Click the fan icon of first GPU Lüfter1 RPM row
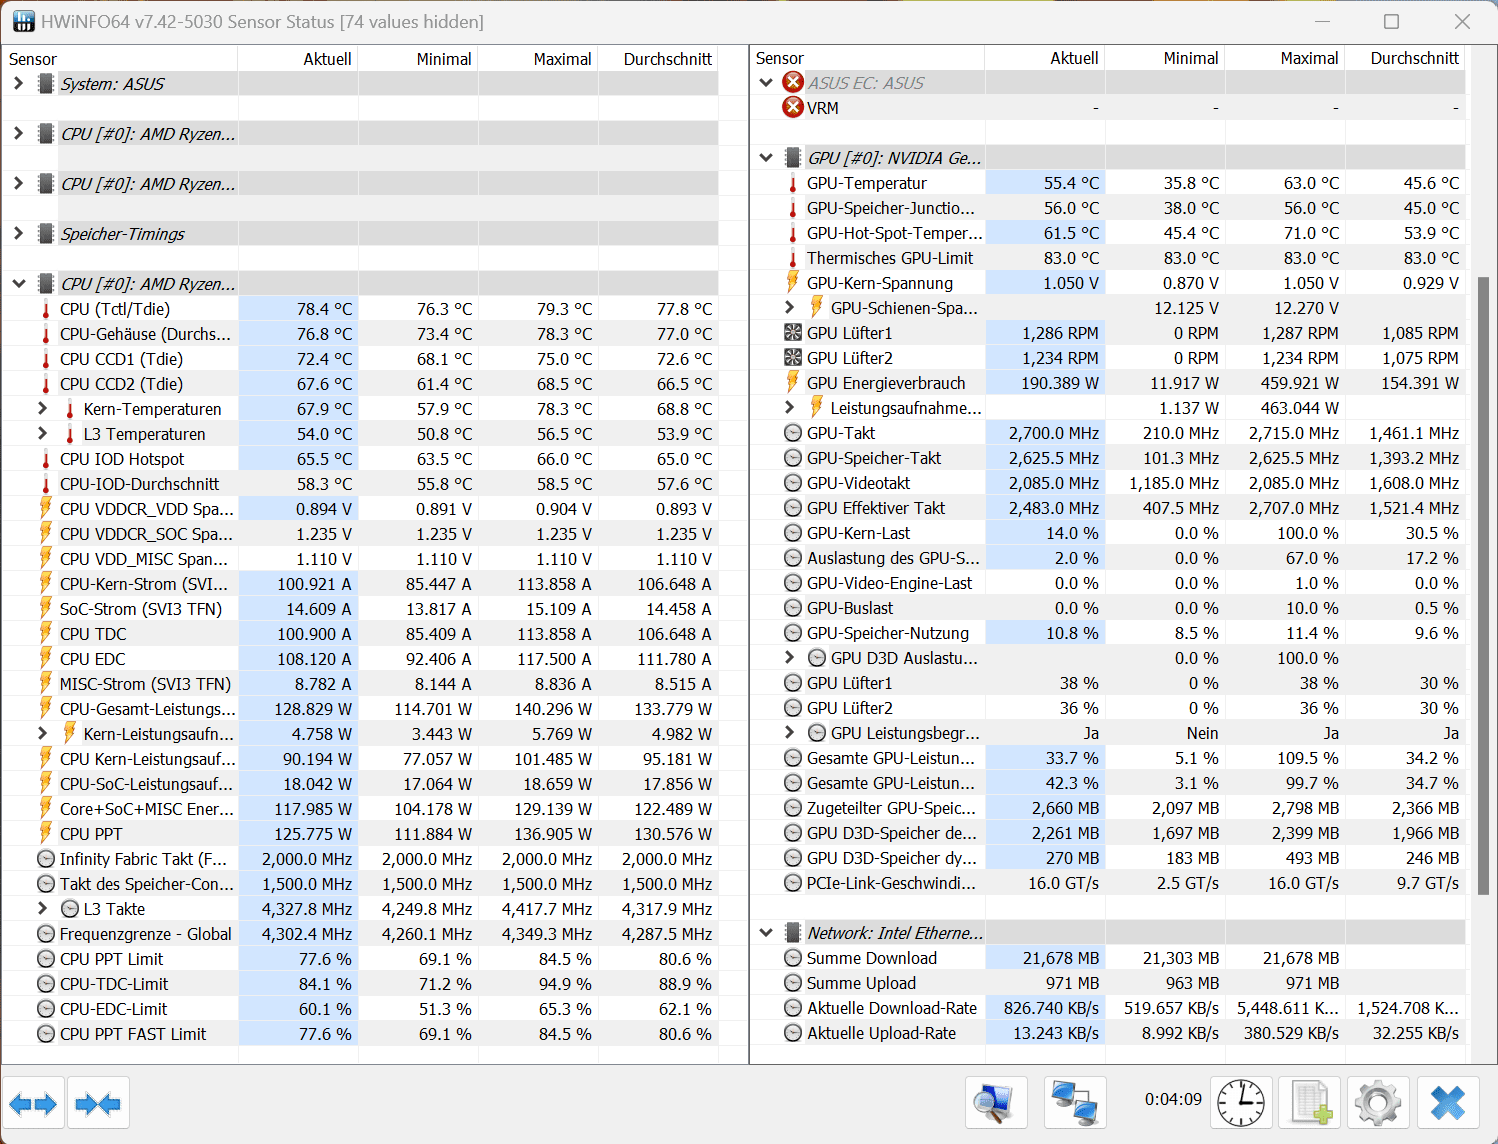Screen dimensions: 1498x1144 tap(793, 333)
